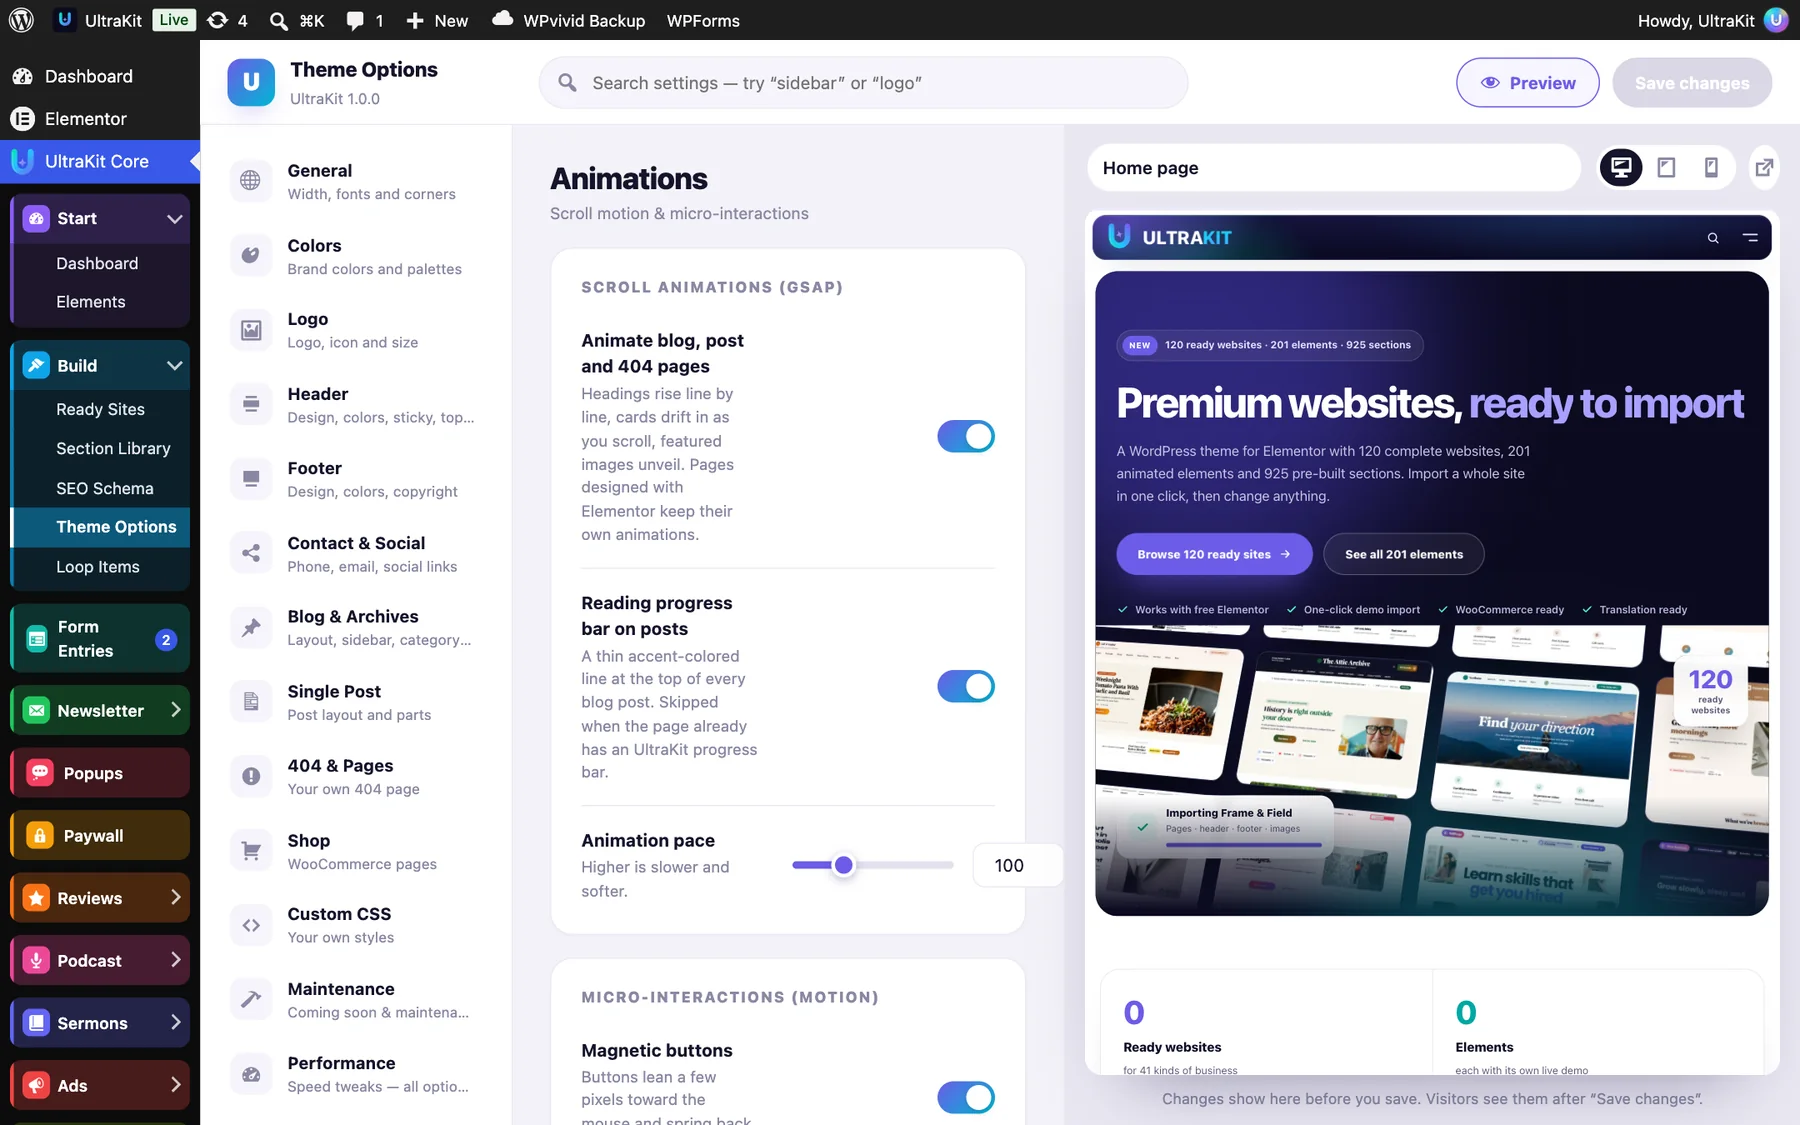This screenshot has height=1125, width=1800.
Task: Open the hamburger menu in preview header
Action: [x=1750, y=238]
